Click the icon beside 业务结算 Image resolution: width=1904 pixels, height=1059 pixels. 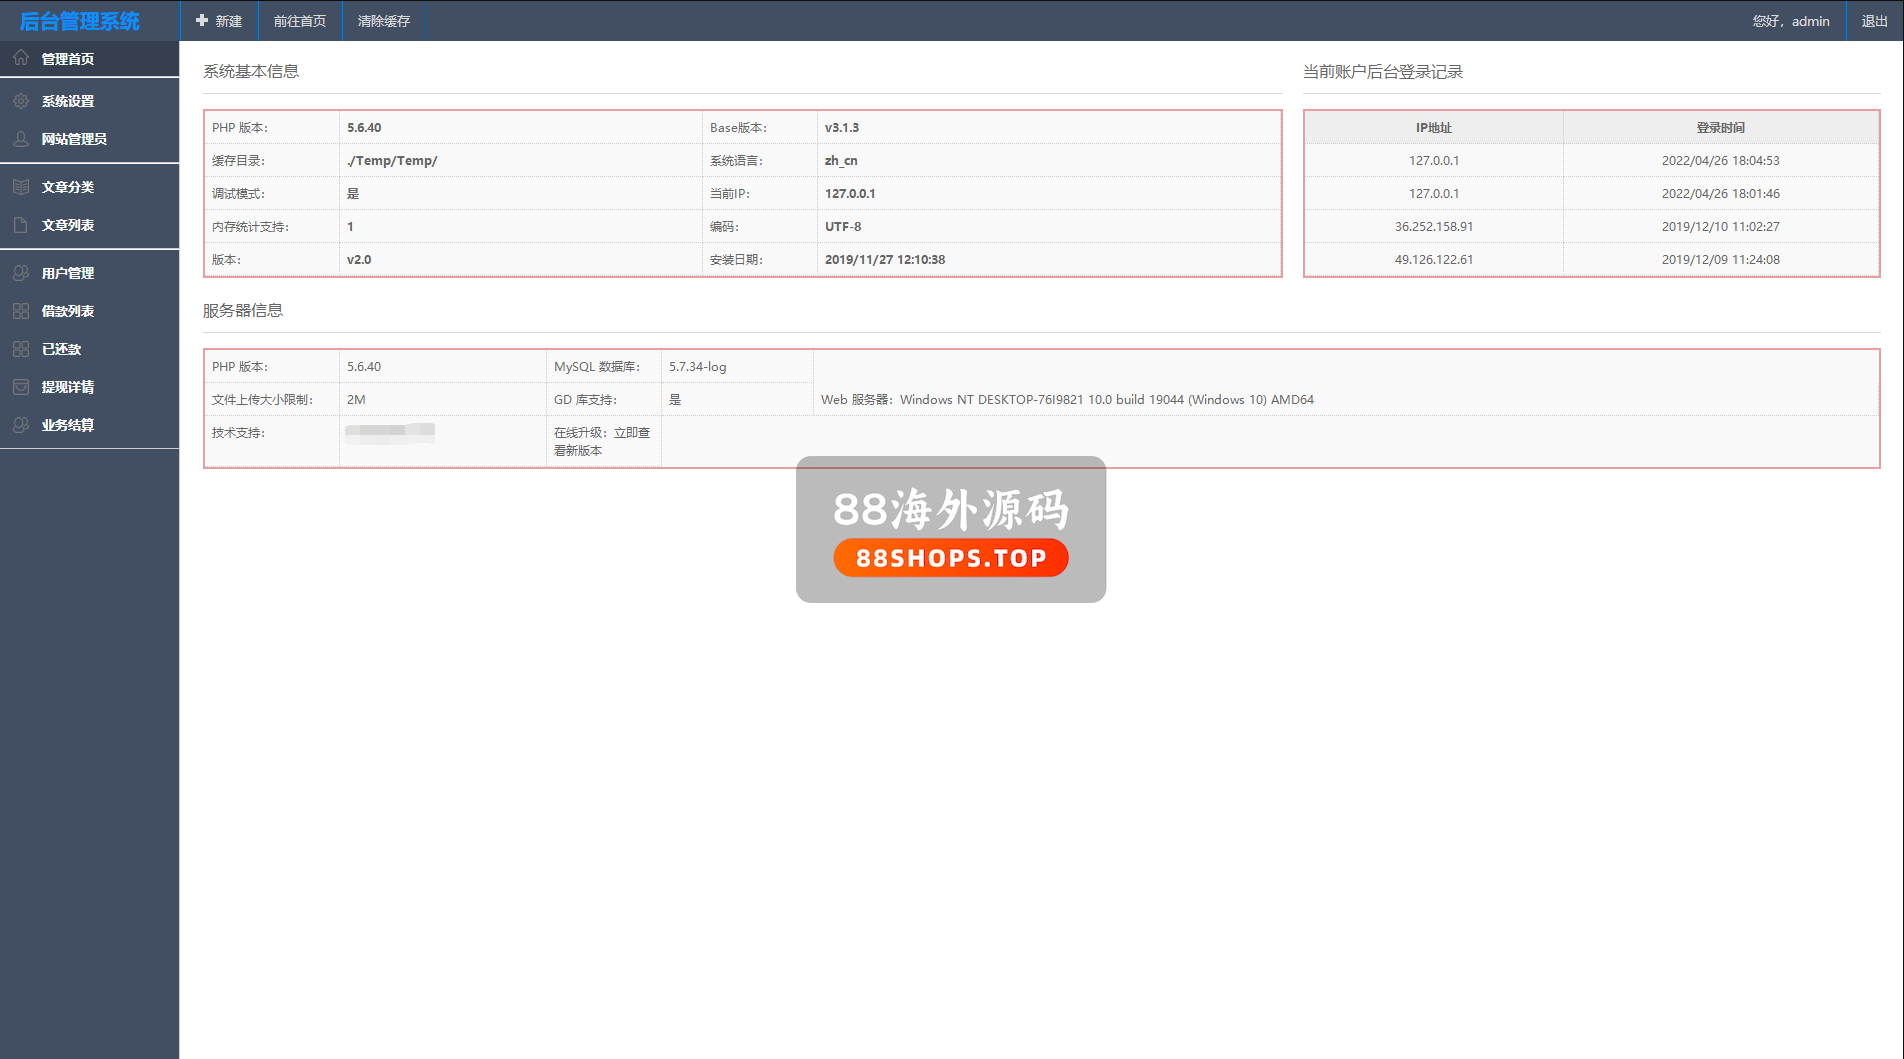pyautogui.click(x=21, y=425)
